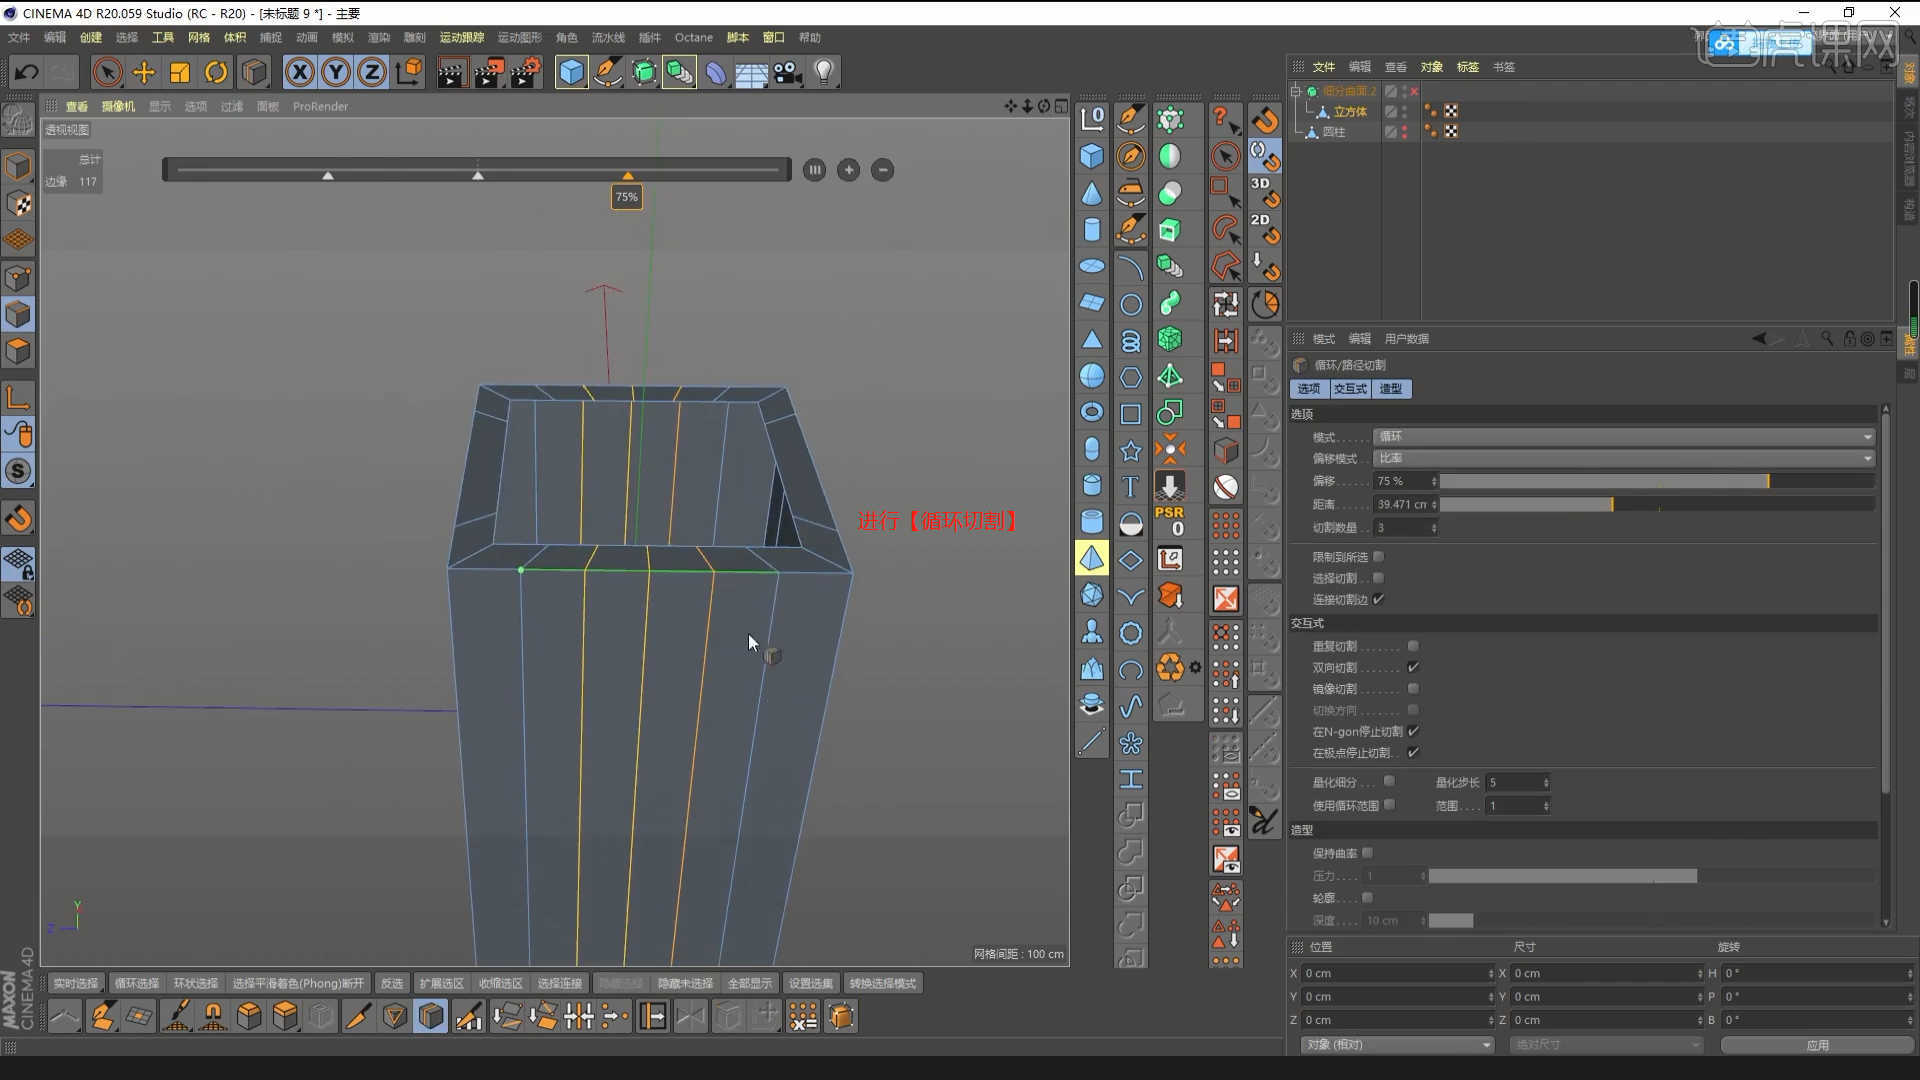Image resolution: width=1920 pixels, height=1080 pixels.
Task: Click the 75% cut marker on viewport slider
Action: pyautogui.click(x=628, y=176)
